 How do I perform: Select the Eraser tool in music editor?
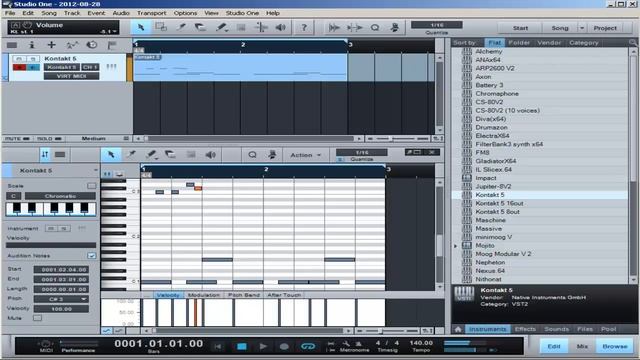(x=171, y=154)
